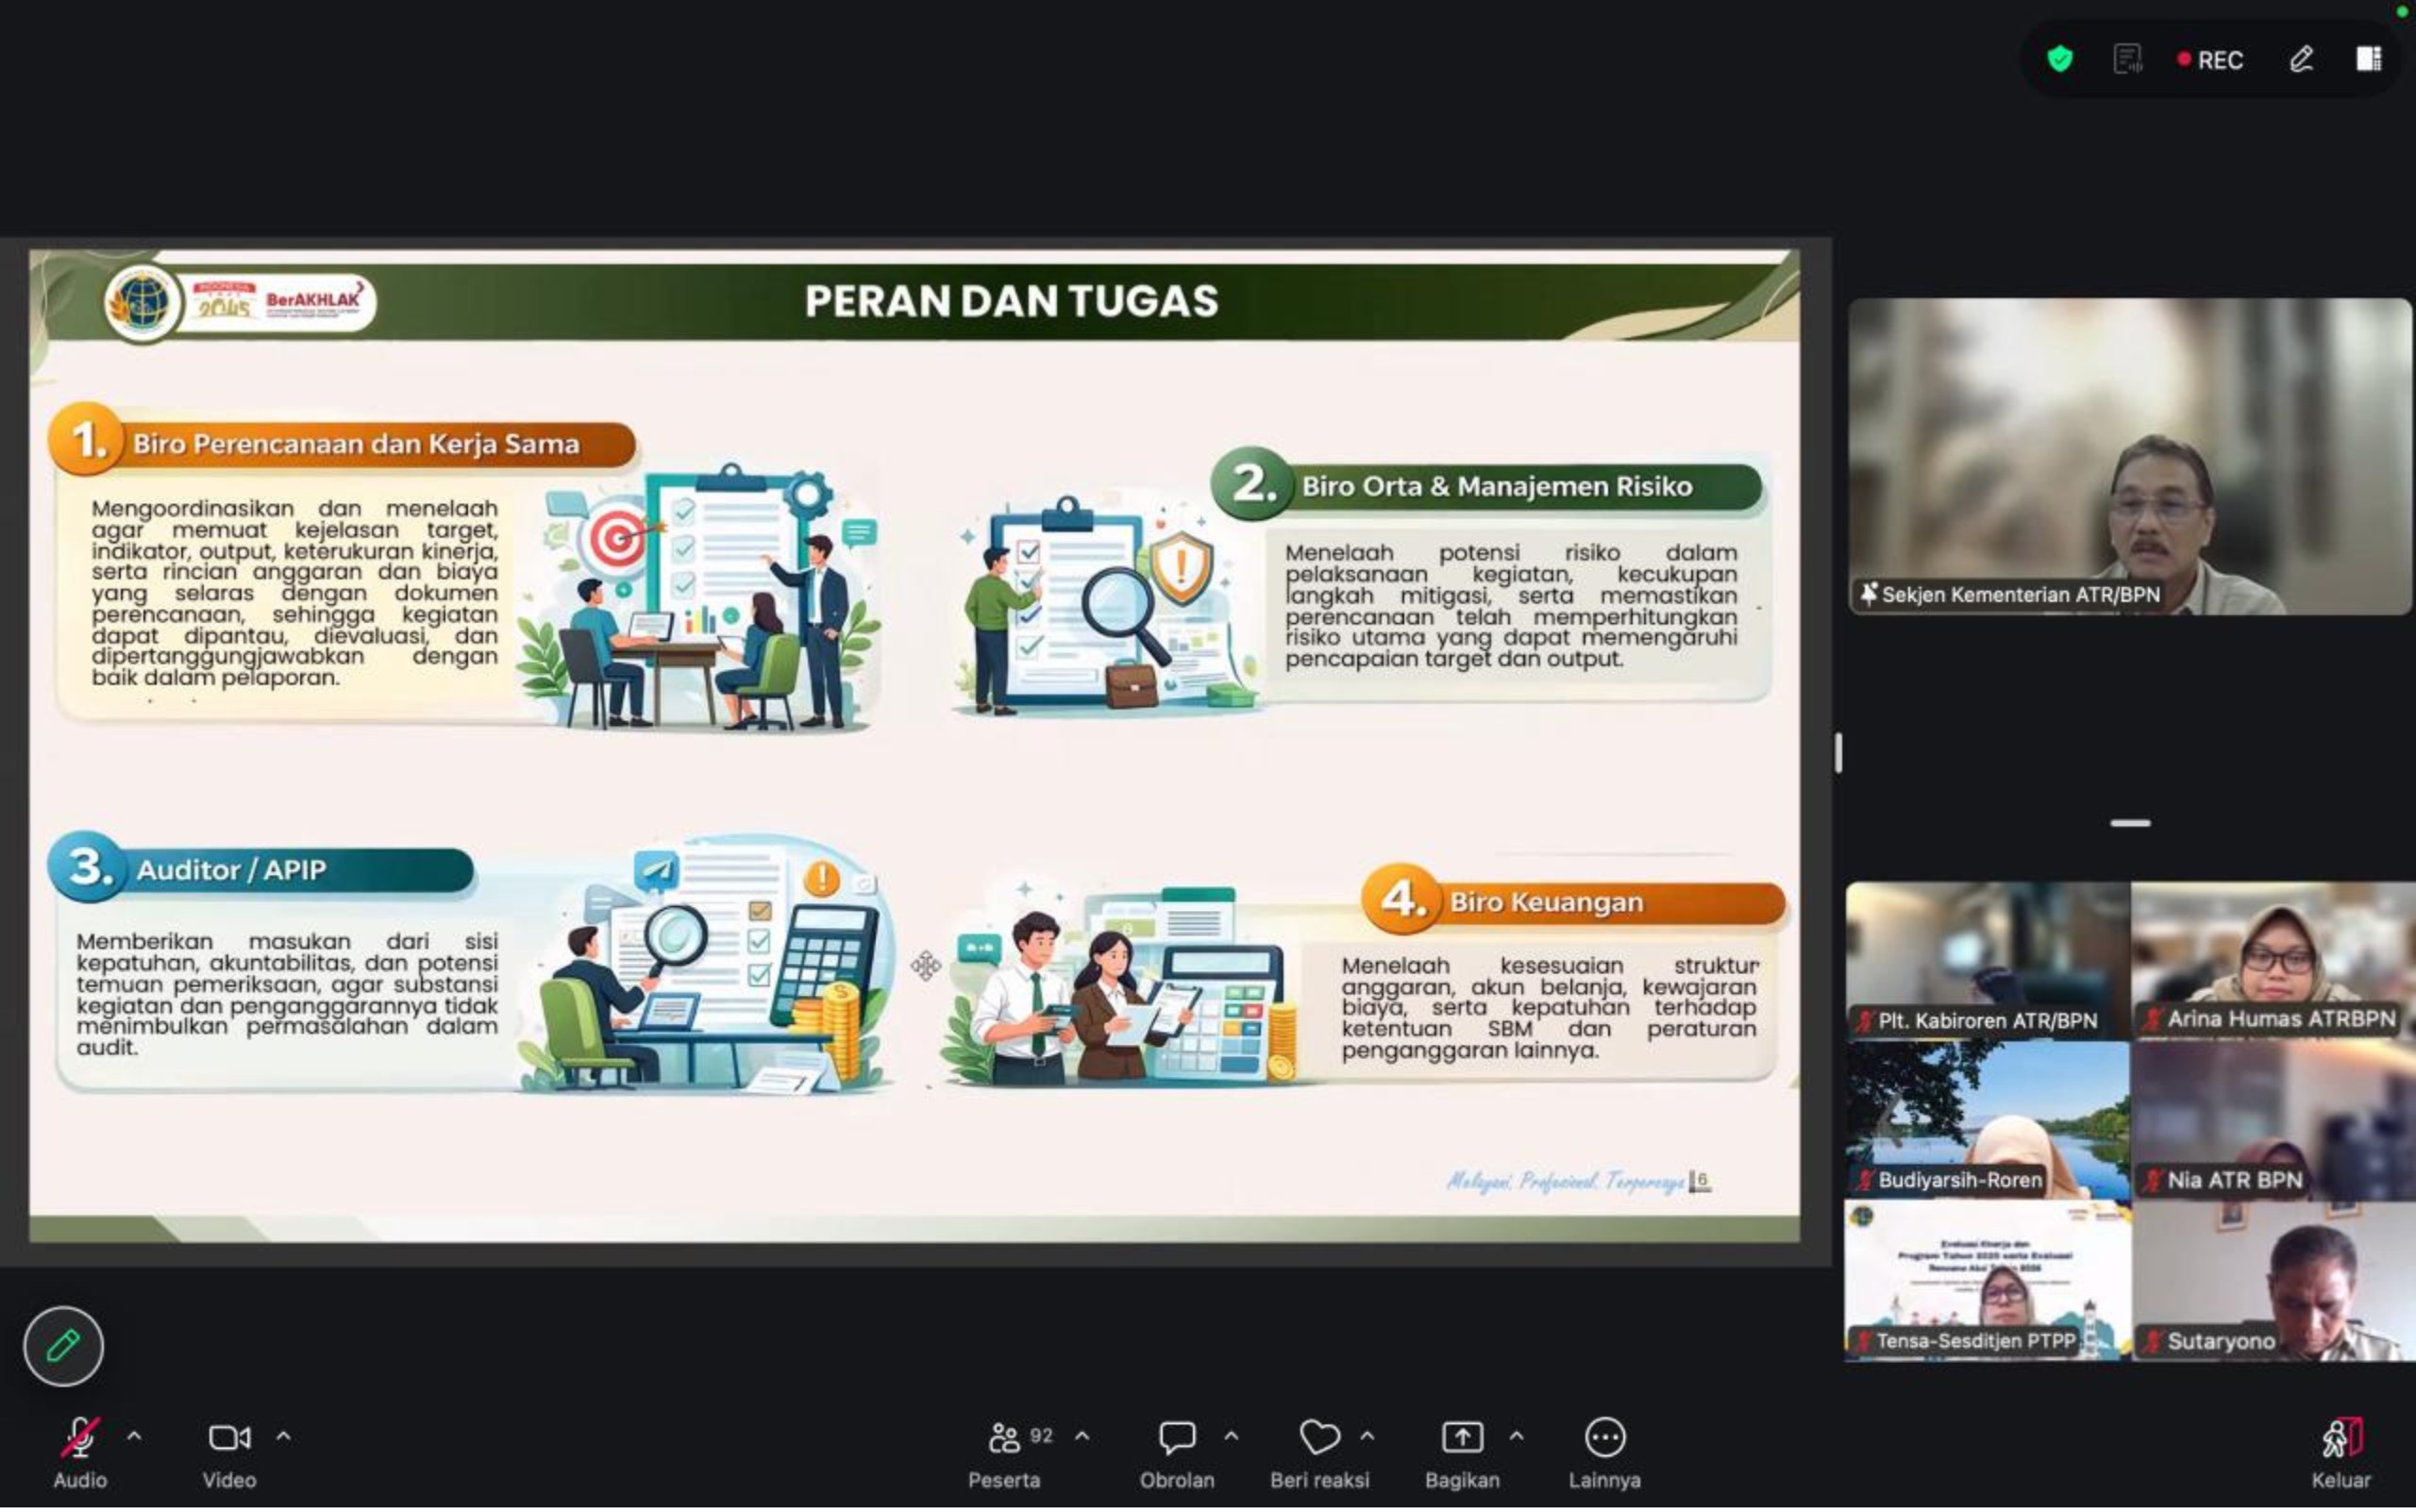Expand chat options chevron next to Obrolan
This screenshot has height=1512, width=2416.
[x=1231, y=1436]
